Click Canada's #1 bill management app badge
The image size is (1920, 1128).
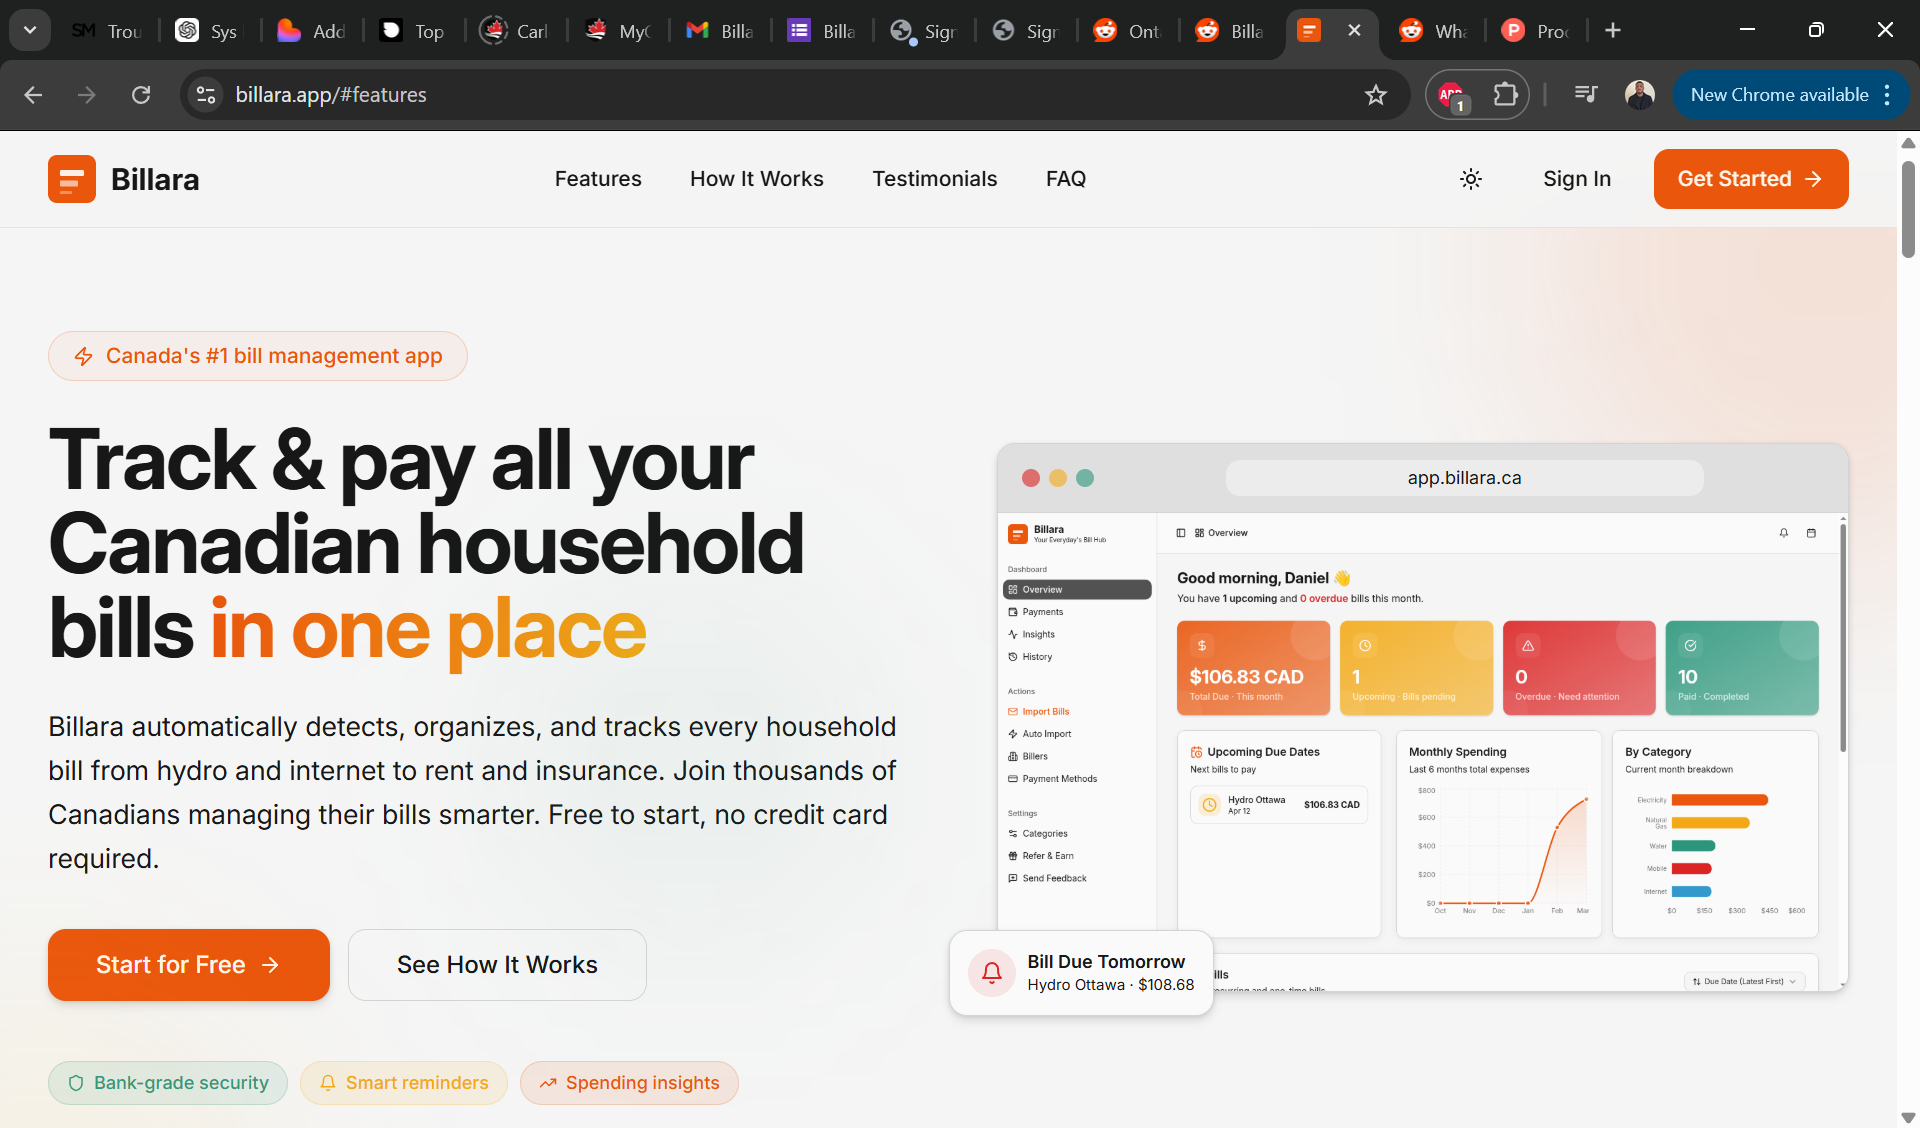click(x=258, y=356)
